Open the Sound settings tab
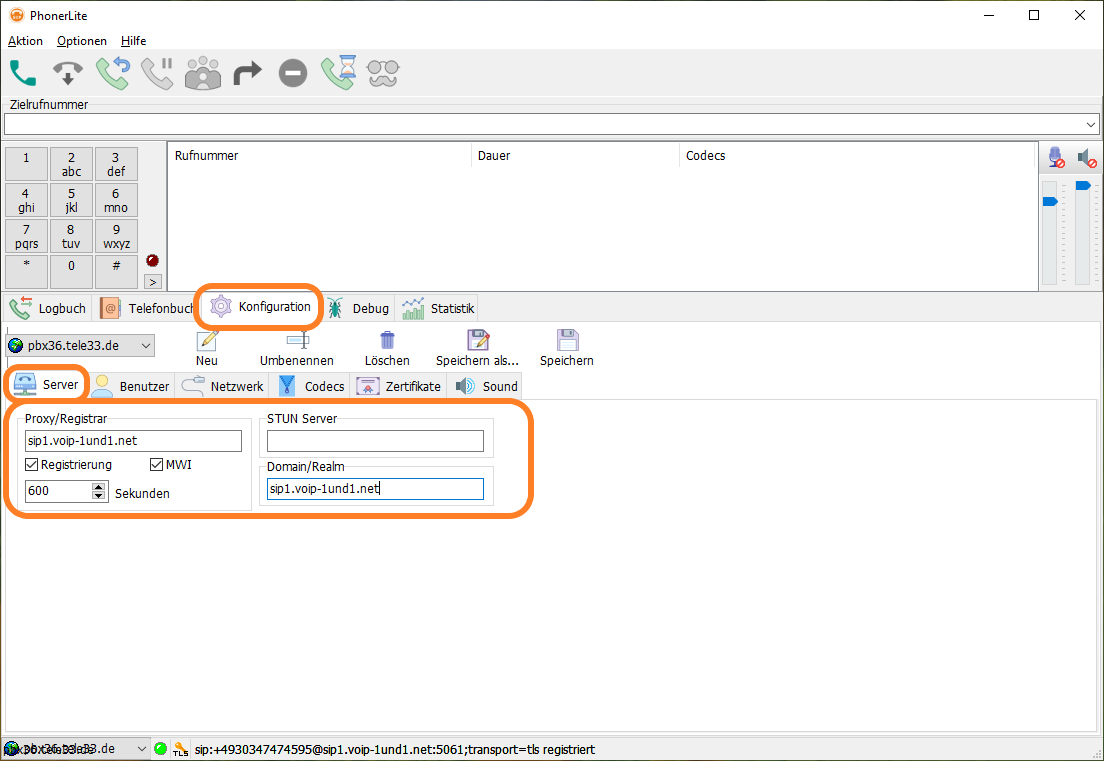1104x761 pixels. point(487,386)
